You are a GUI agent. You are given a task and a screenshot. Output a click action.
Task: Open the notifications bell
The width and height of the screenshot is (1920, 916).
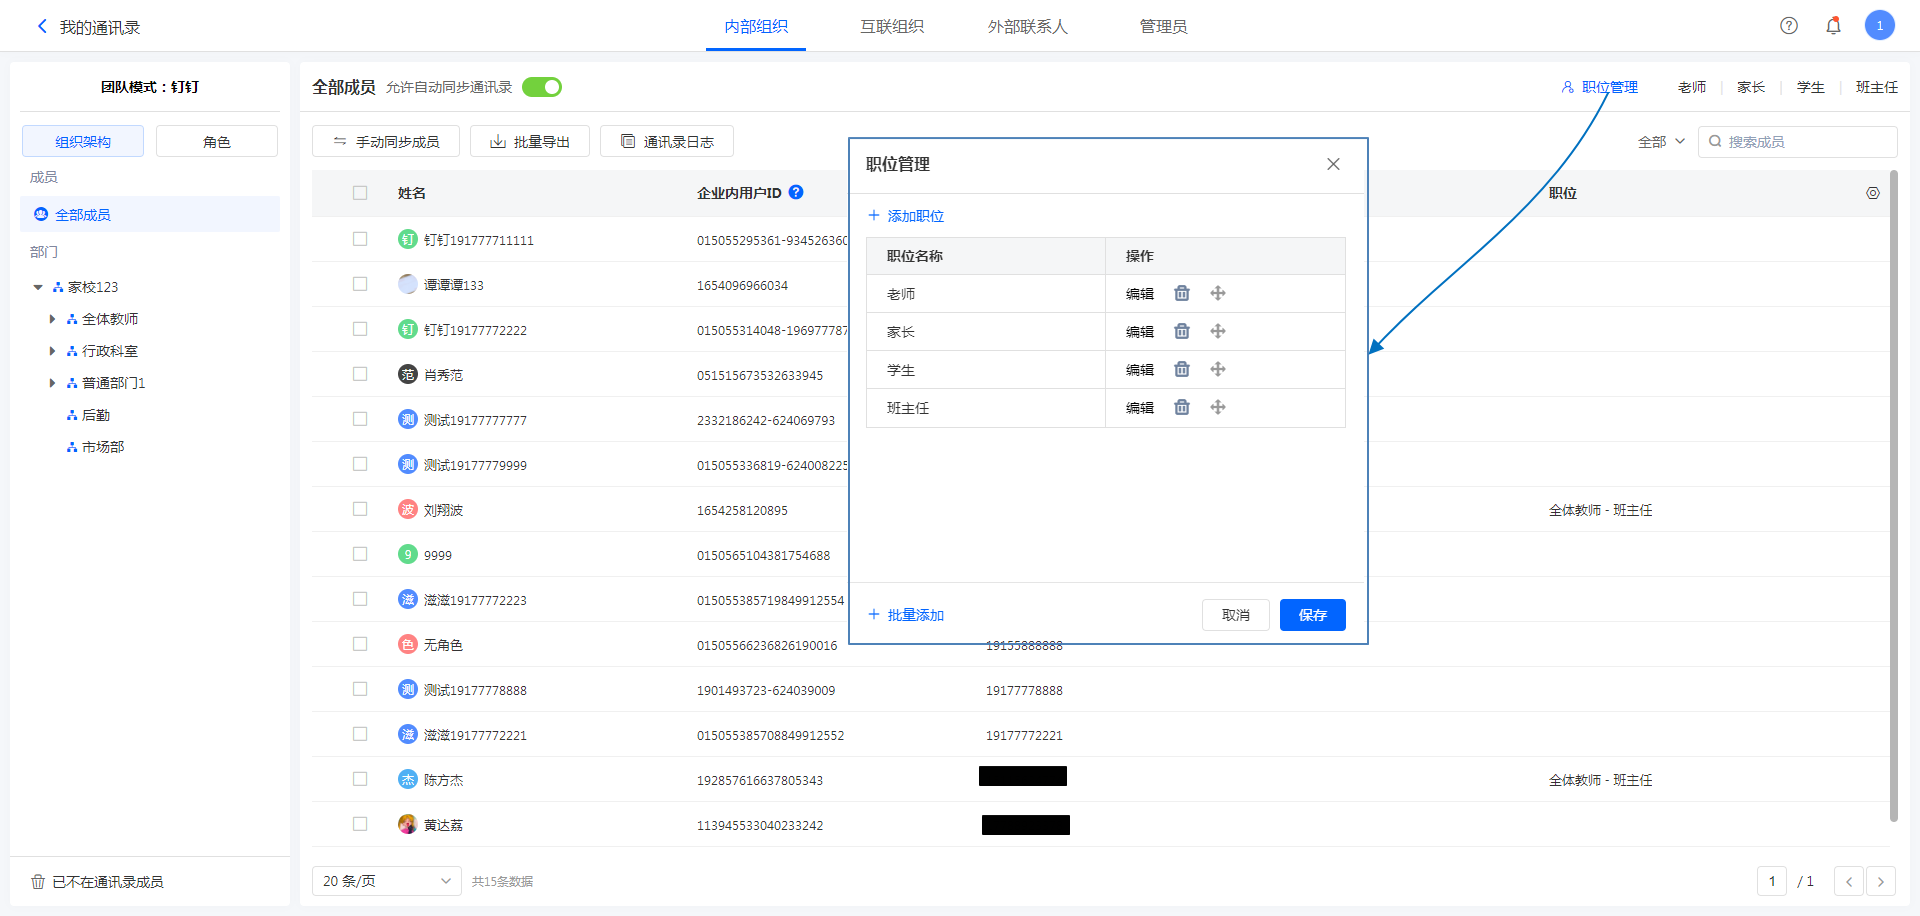tap(1833, 26)
